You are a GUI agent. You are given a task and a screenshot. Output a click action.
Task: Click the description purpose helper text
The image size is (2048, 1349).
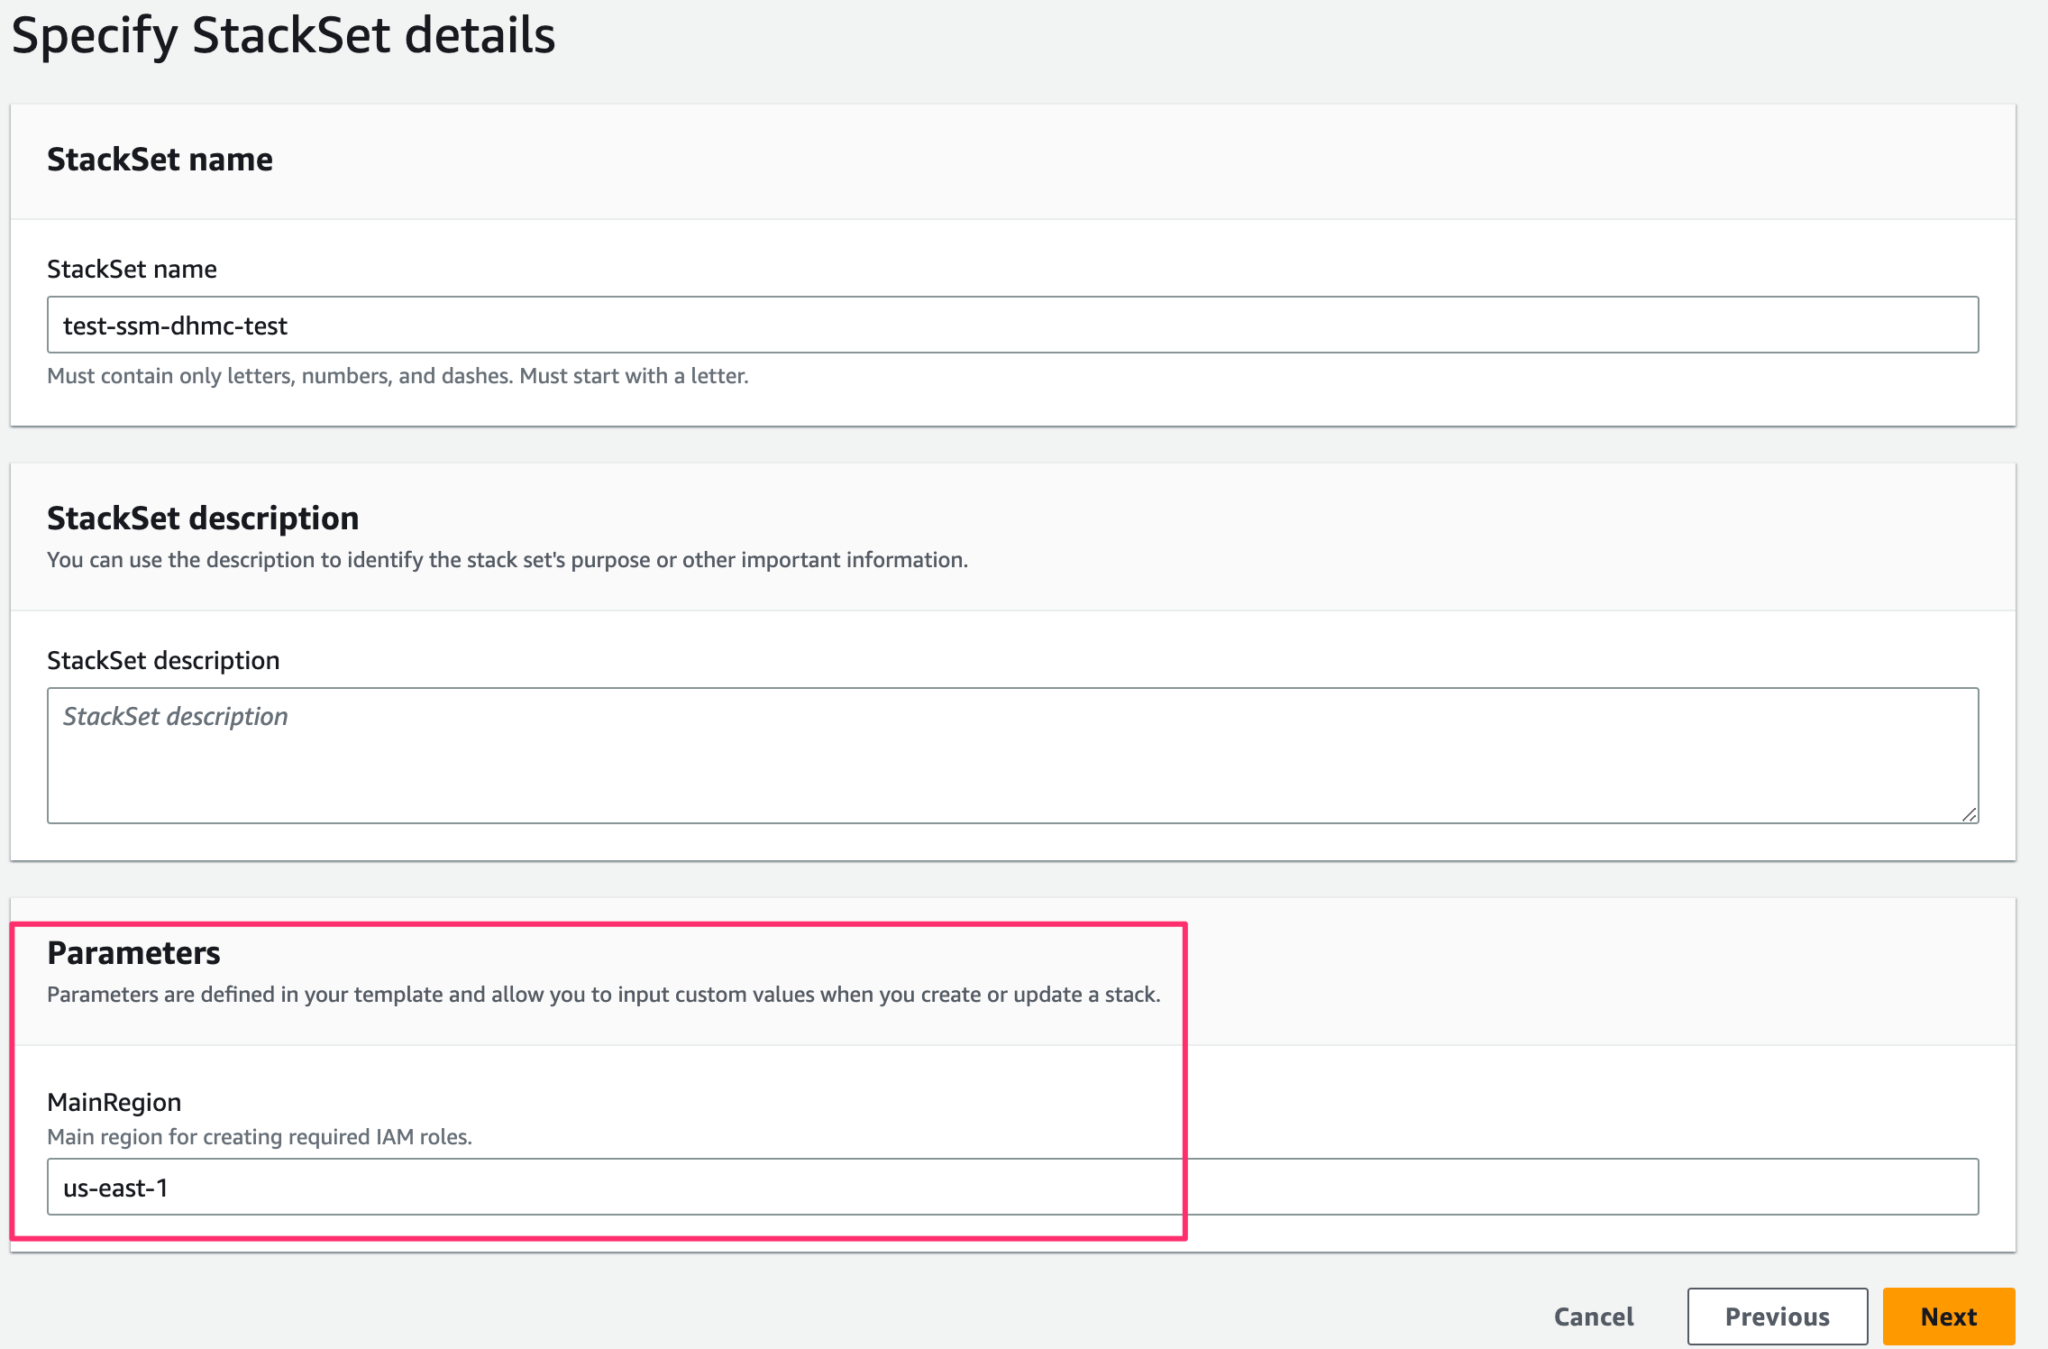pyautogui.click(x=507, y=560)
